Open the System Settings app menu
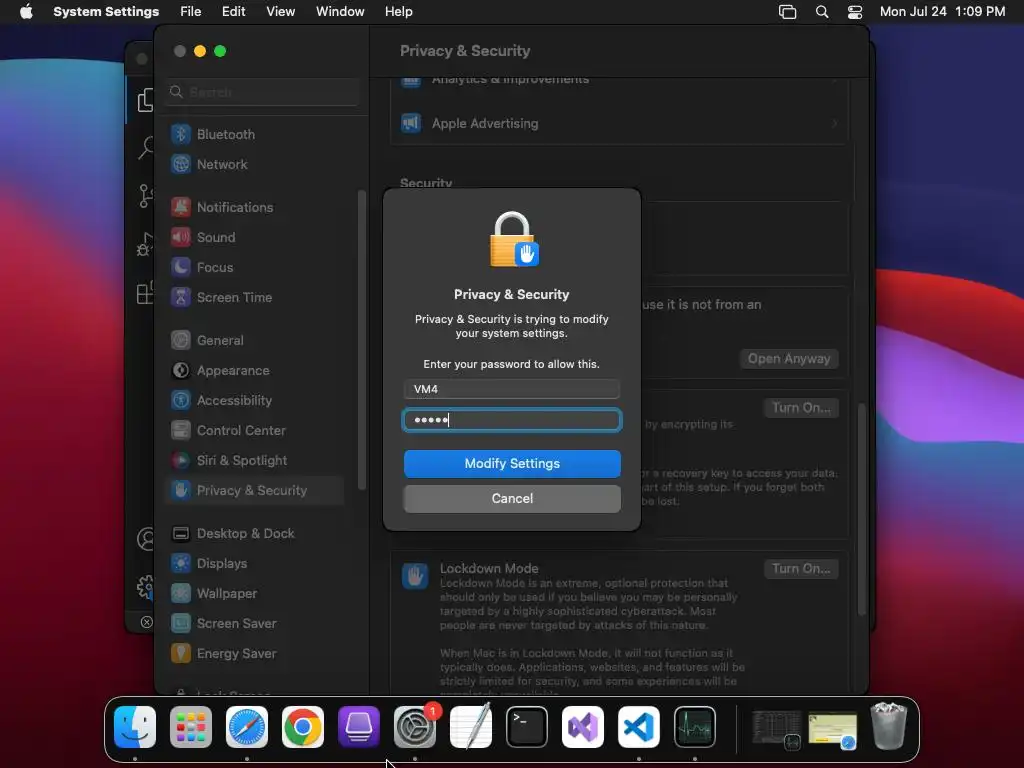Image resolution: width=1024 pixels, height=768 pixels. [106, 12]
